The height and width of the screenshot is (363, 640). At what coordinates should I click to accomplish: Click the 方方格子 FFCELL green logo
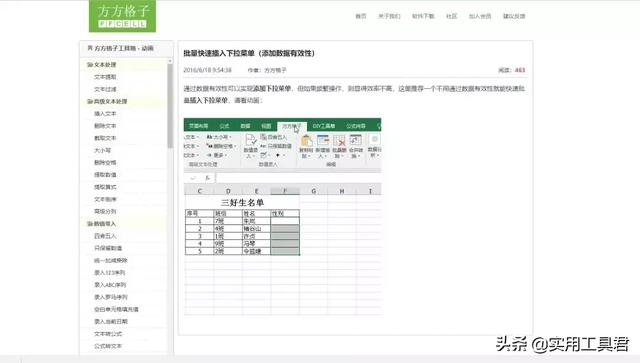coord(122,16)
